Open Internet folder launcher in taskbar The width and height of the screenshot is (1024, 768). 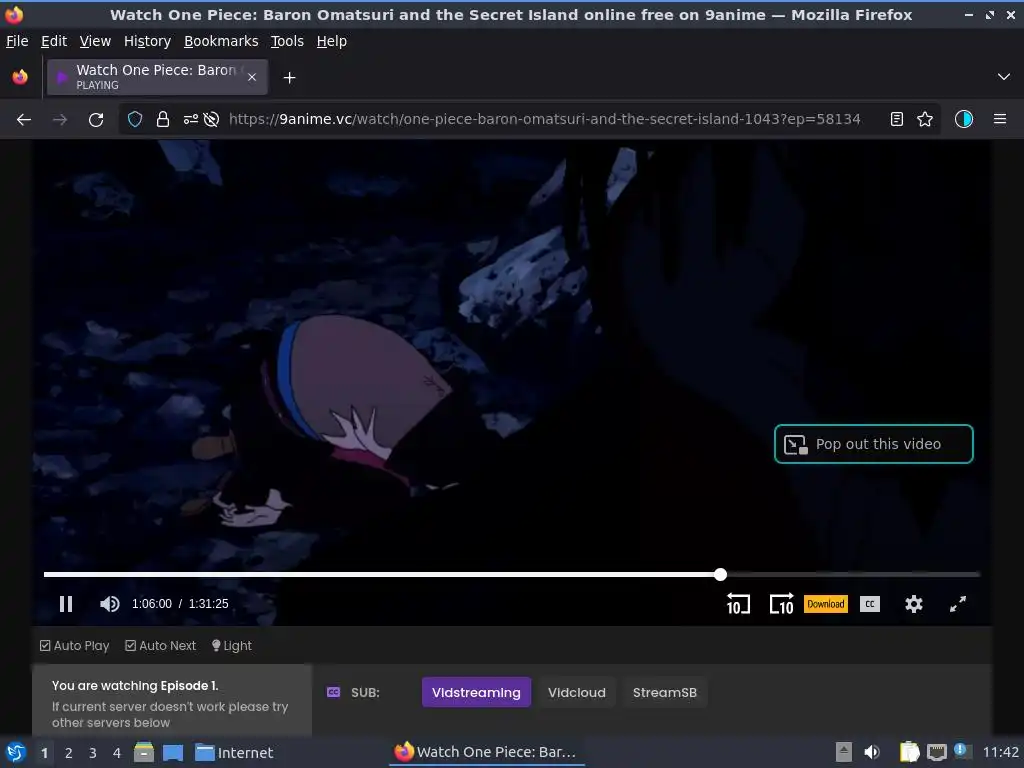234,753
